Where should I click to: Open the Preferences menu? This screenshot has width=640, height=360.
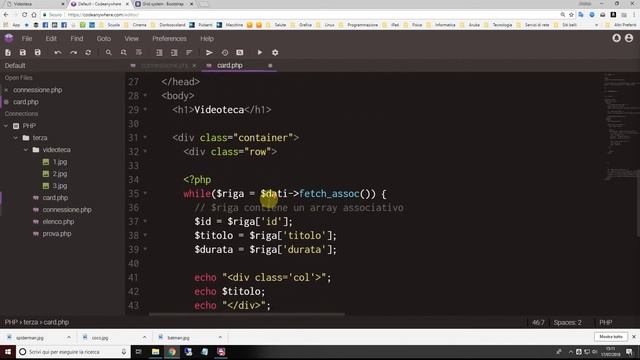[169, 38]
